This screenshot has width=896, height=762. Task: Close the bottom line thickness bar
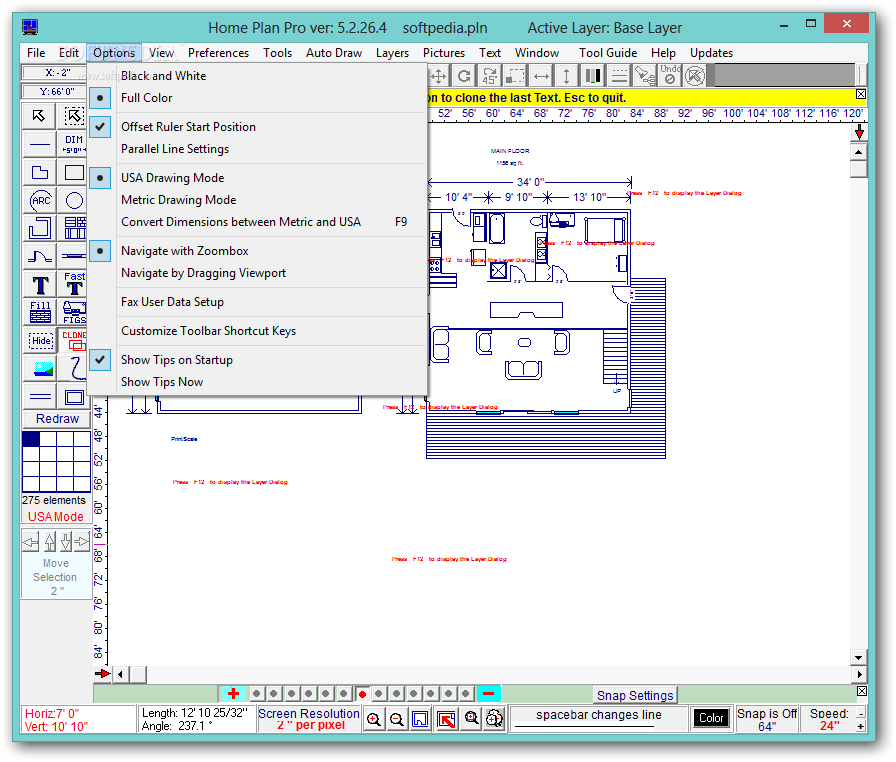pyautogui.click(x=862, y=691)
